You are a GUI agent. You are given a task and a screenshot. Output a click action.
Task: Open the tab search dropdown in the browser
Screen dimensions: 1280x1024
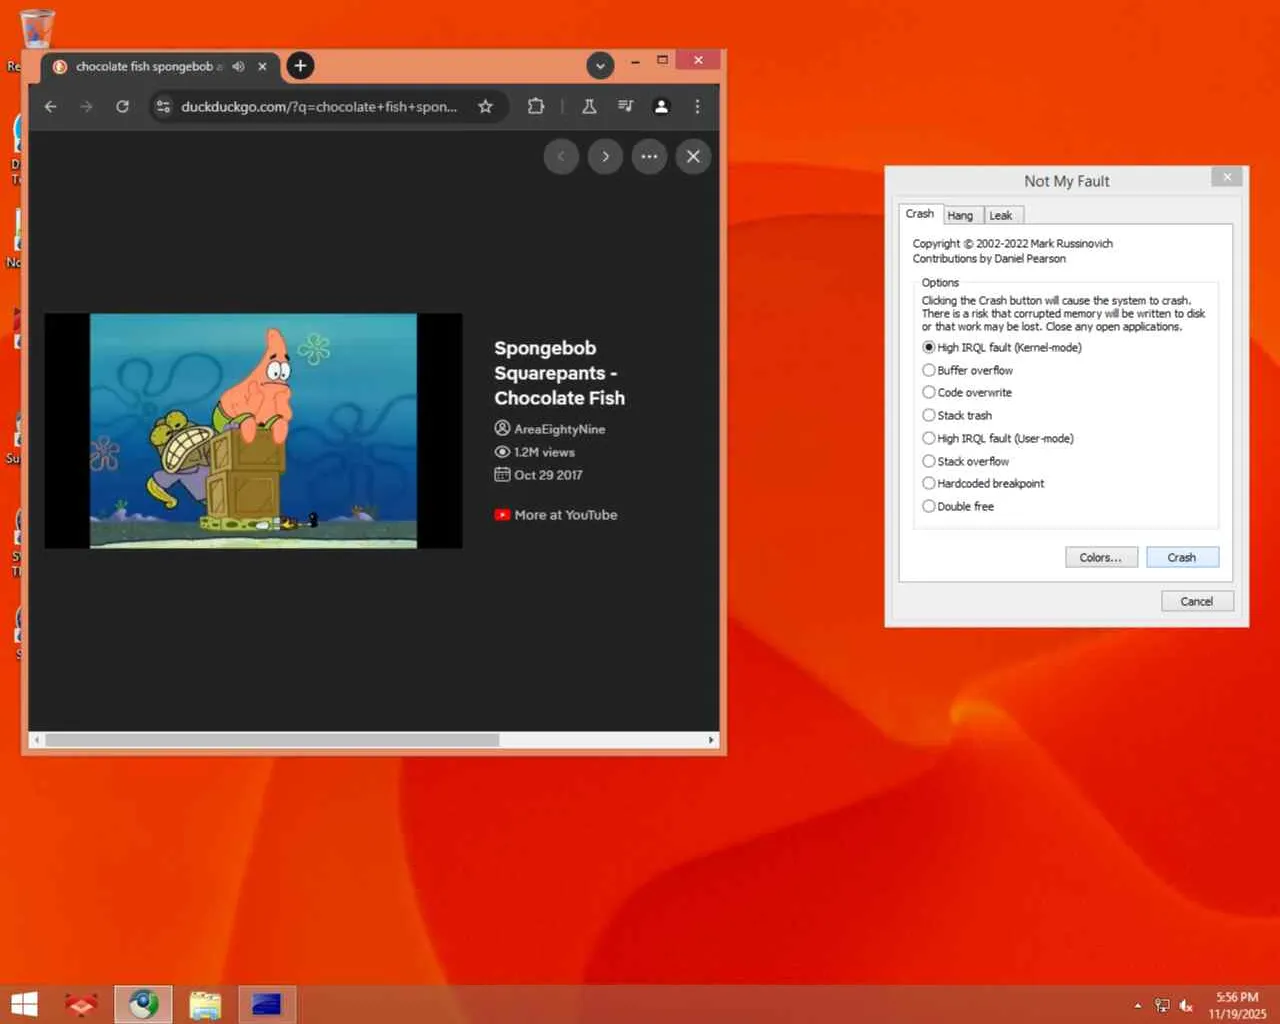[x=600, y=66]
